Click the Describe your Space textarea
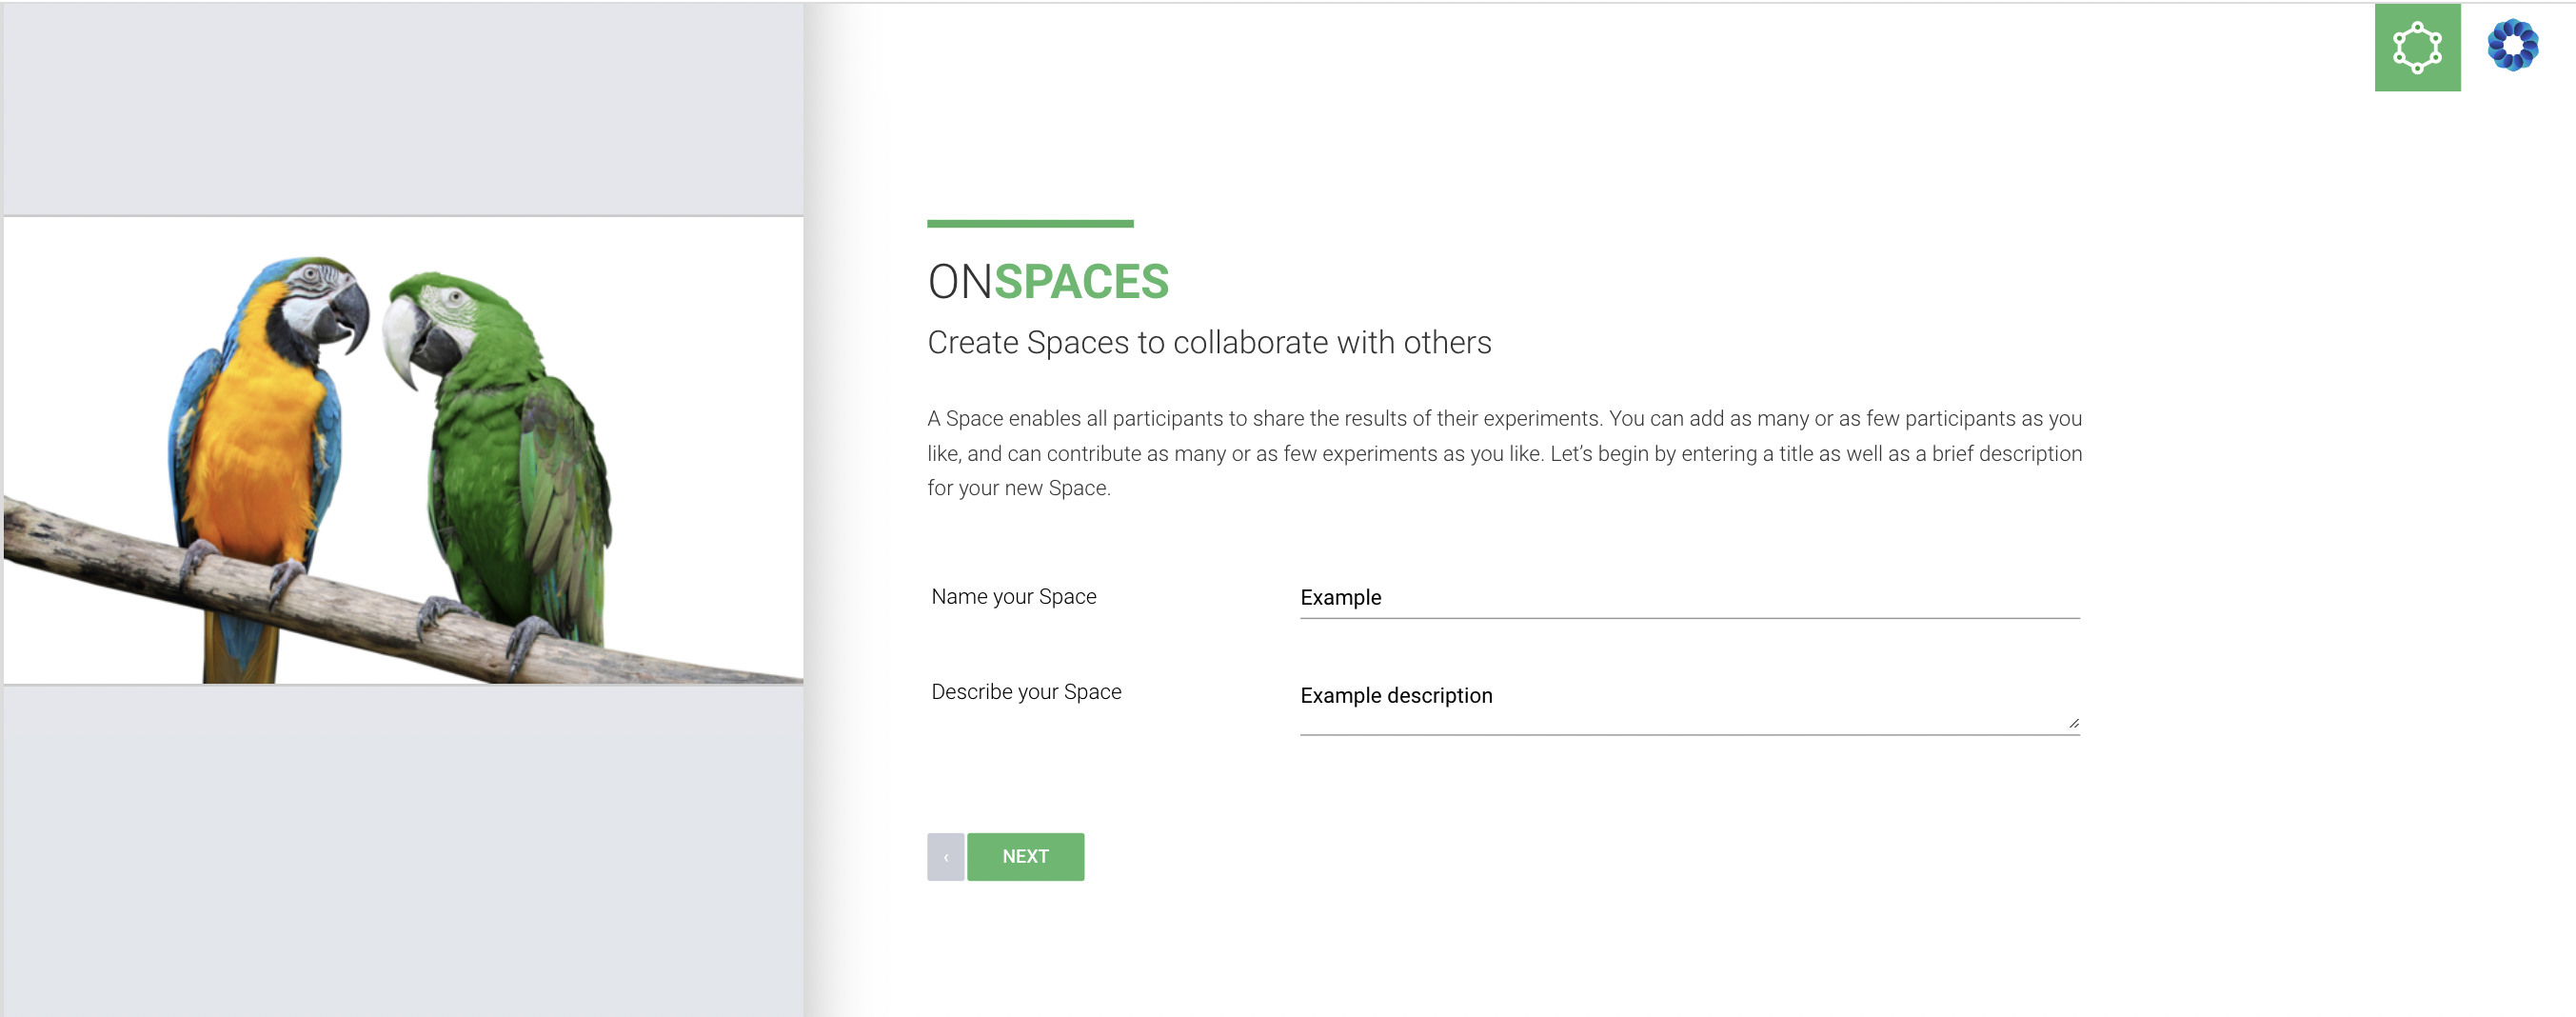The height and width of the screenshot is (1017, 2576). [1689, 703]
